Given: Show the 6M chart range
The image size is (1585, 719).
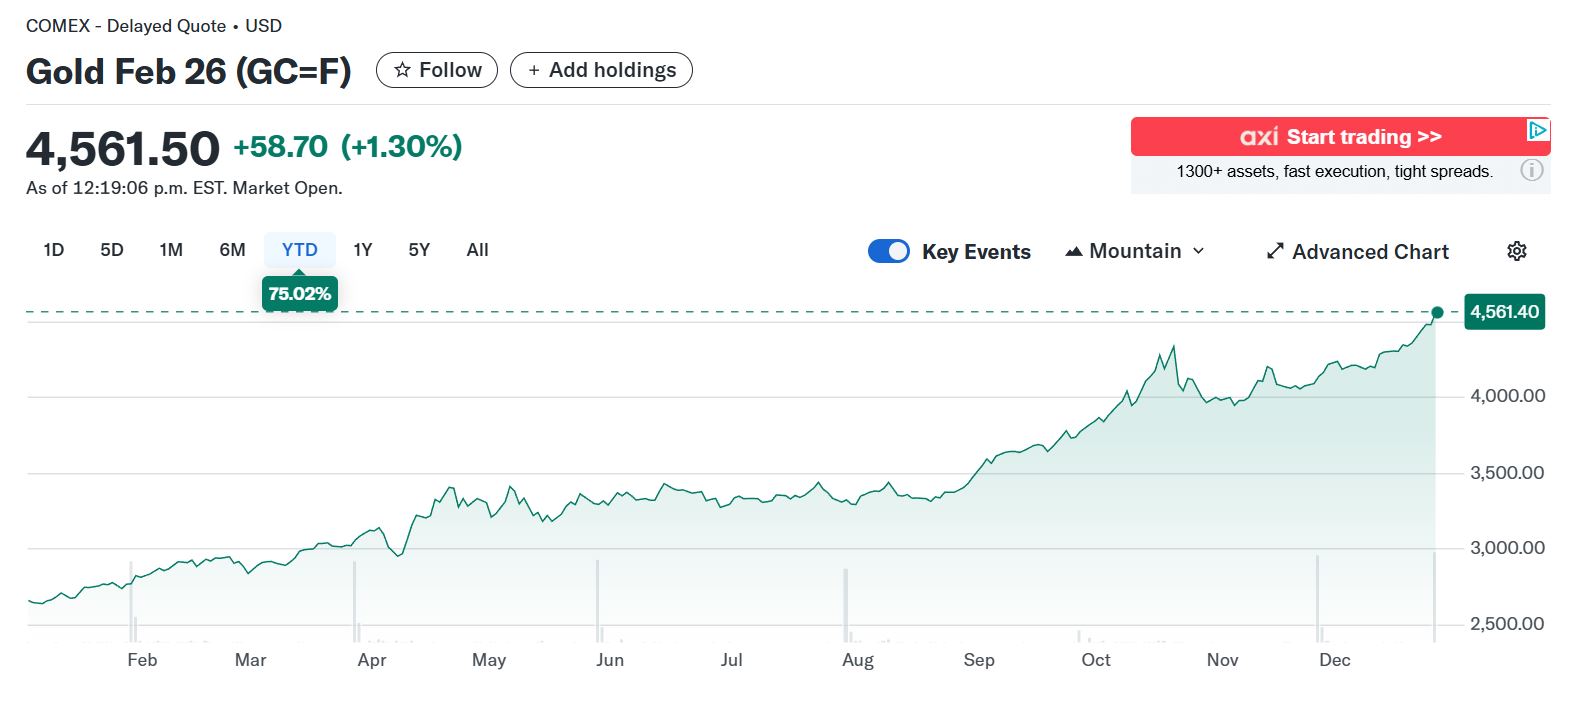Looking at the screenshot, I should click(232, 250).
